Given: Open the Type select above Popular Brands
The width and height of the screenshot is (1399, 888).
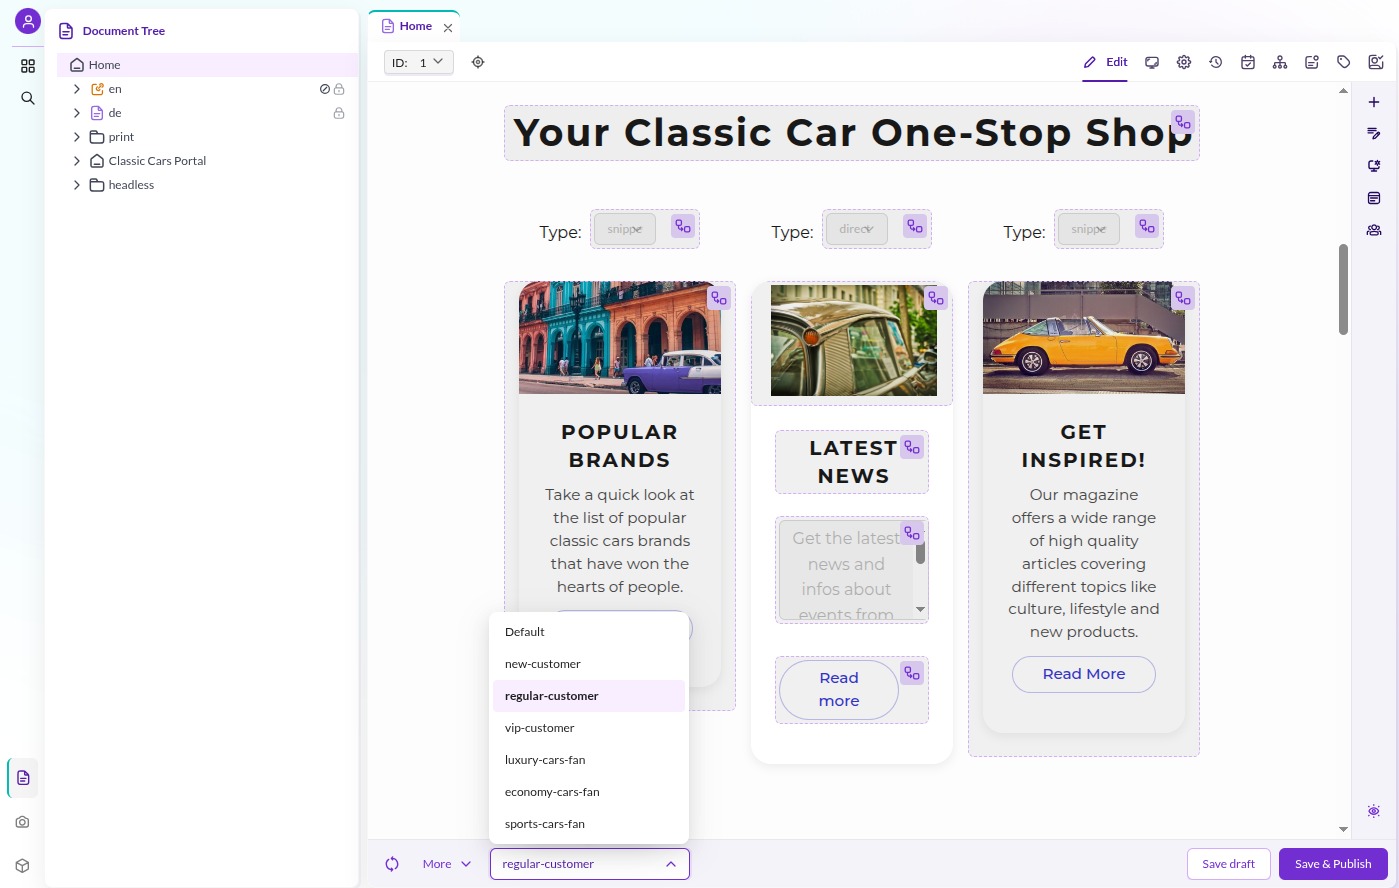Looking at the screenshot, I should click(625, 229).
